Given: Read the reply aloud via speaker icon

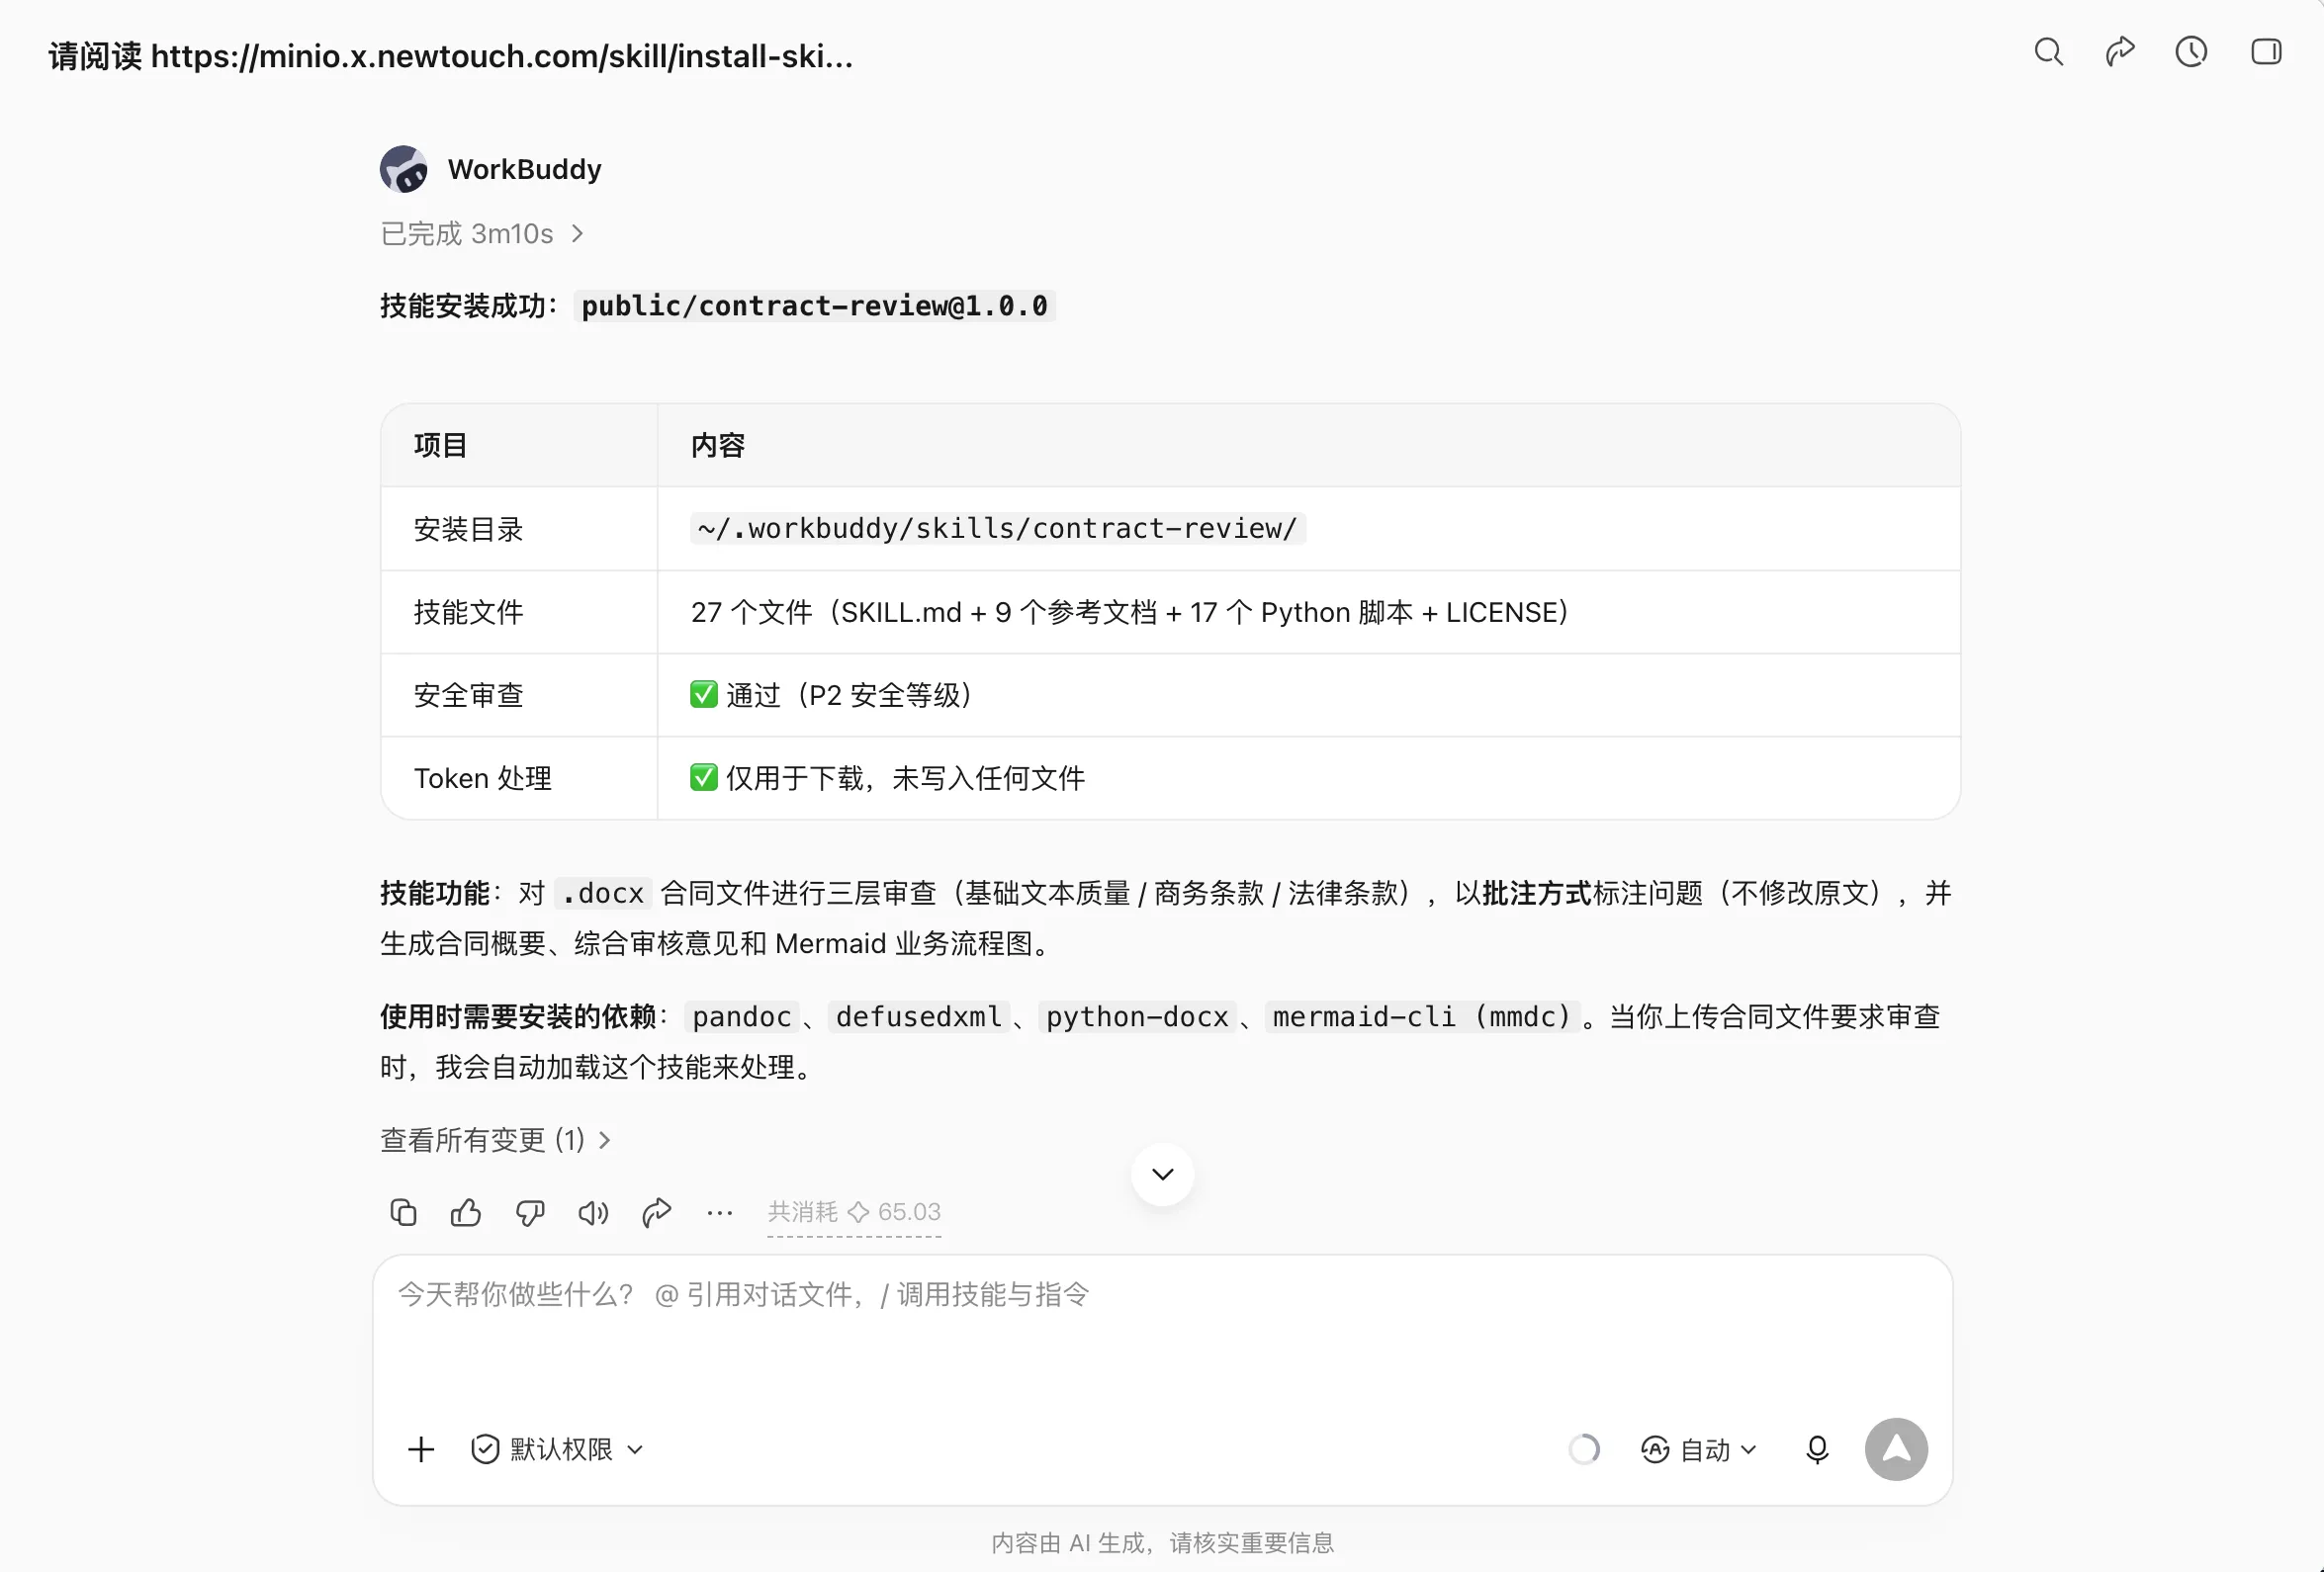Looking at the screenshot, I should pos(593,1212).
